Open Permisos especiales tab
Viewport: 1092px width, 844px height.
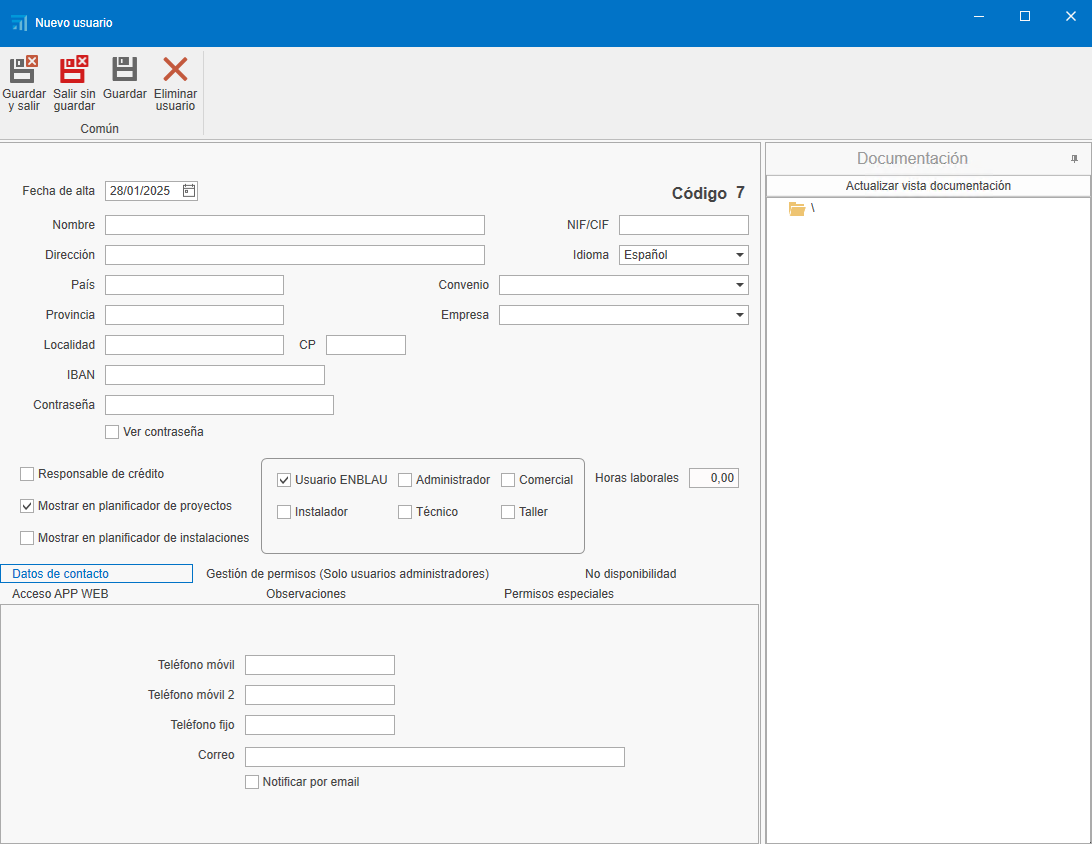click(x=559, y=594)
